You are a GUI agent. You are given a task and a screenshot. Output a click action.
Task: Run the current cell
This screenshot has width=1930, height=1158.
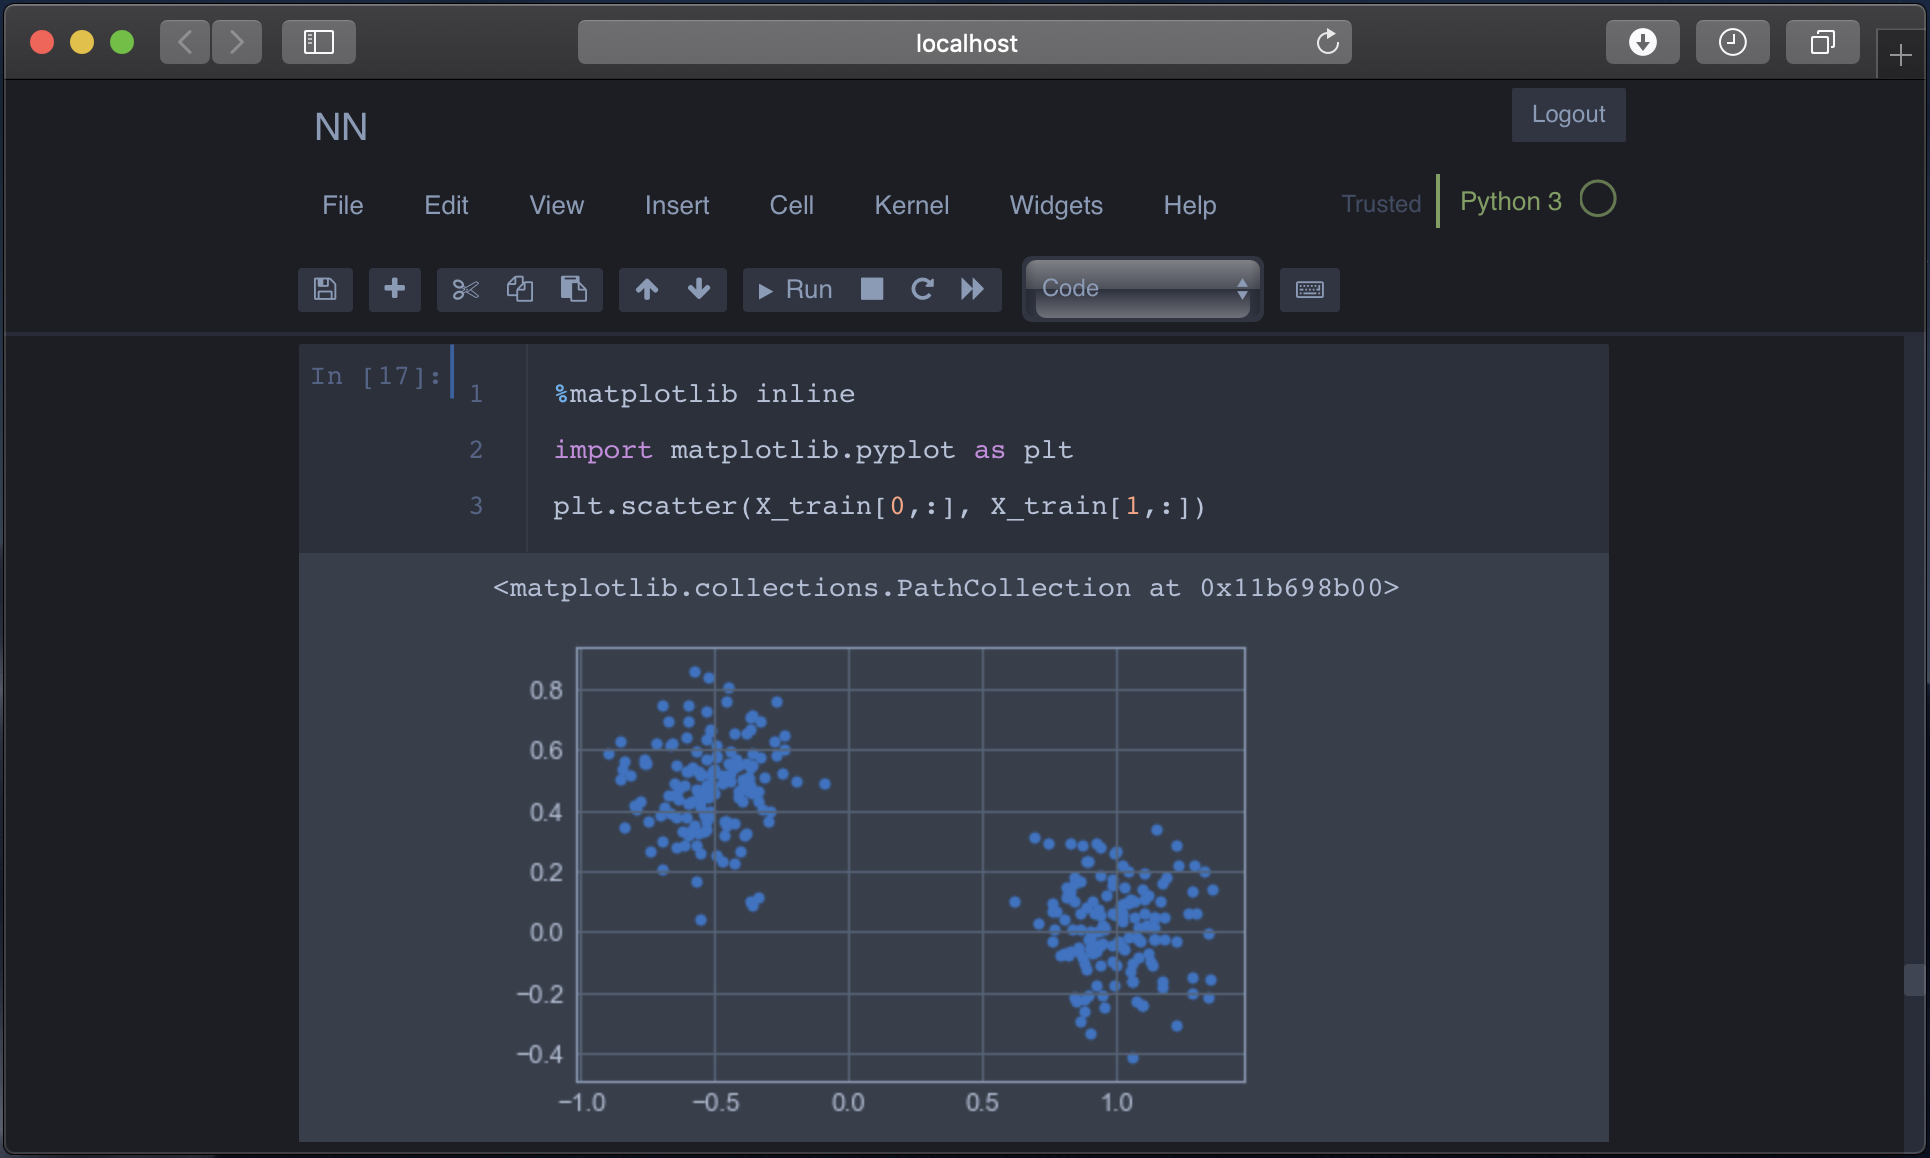click(795, 289)
